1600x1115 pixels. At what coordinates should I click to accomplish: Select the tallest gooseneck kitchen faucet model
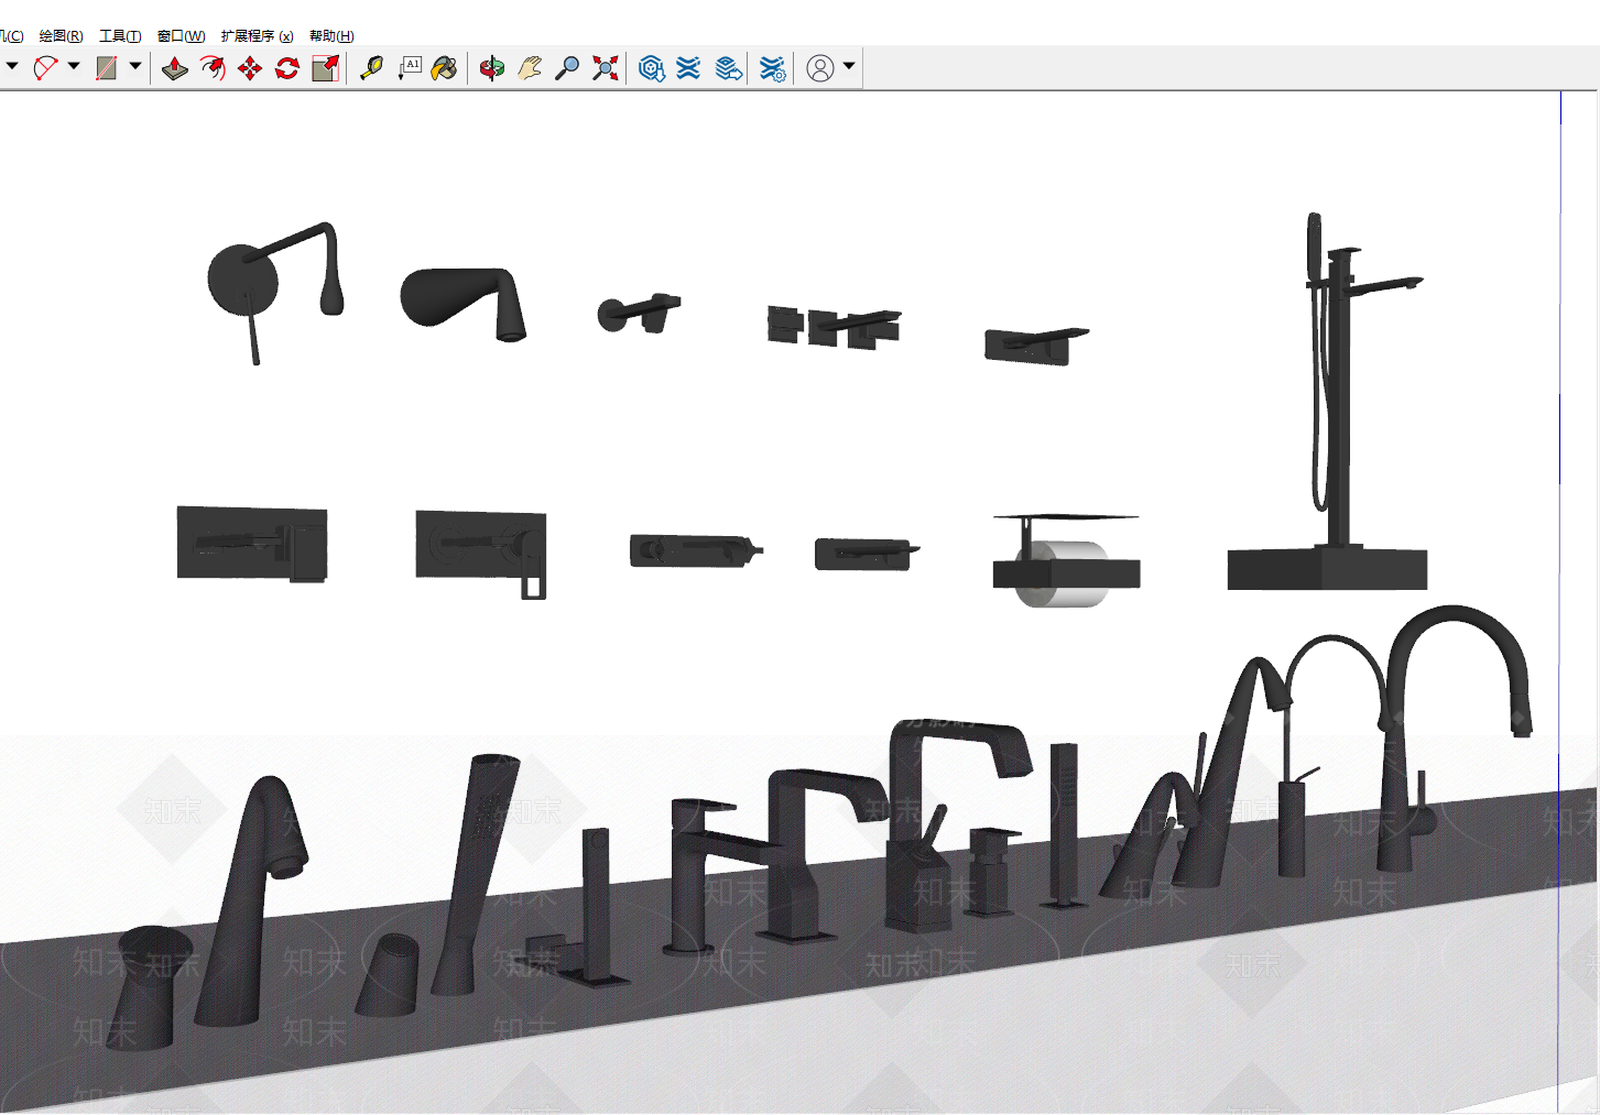coord(1456,737)
